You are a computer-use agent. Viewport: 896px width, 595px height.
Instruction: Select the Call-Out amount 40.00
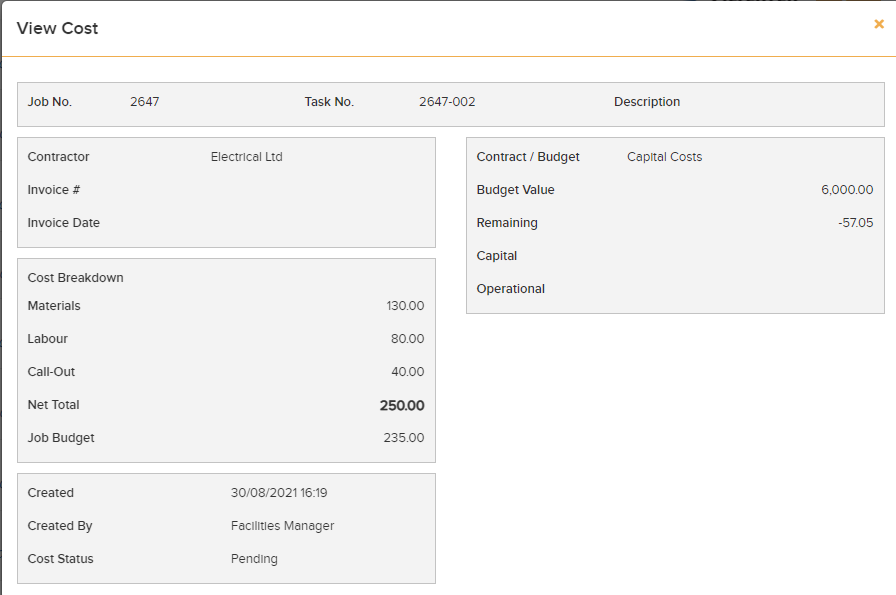tap(410, 371)
